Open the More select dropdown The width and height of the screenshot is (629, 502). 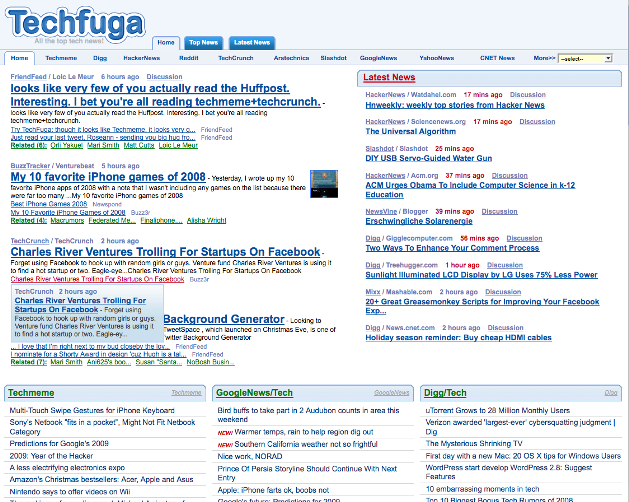(585, 59)
